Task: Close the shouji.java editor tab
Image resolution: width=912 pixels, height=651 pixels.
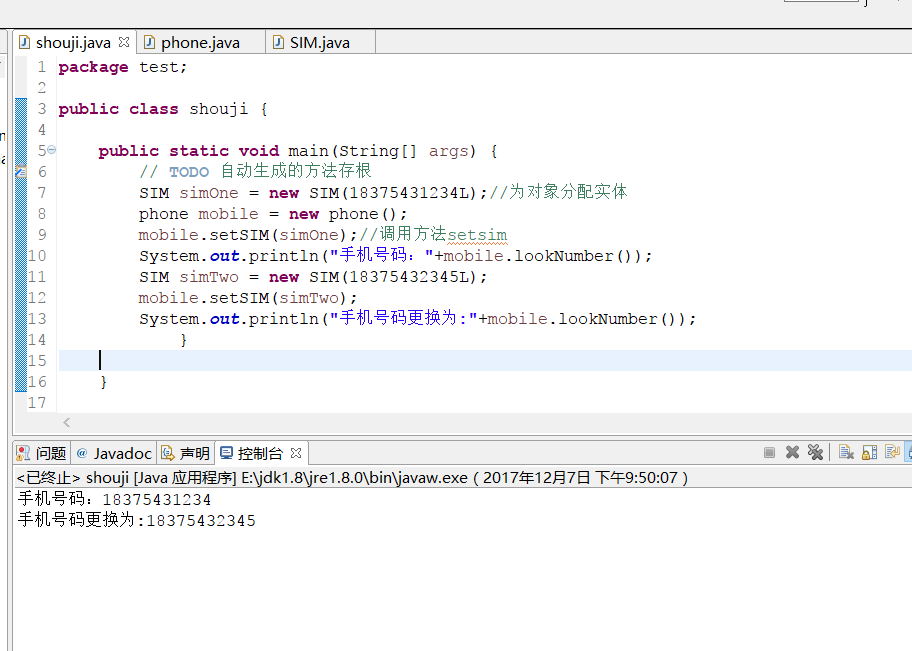Action: (124, 42)
